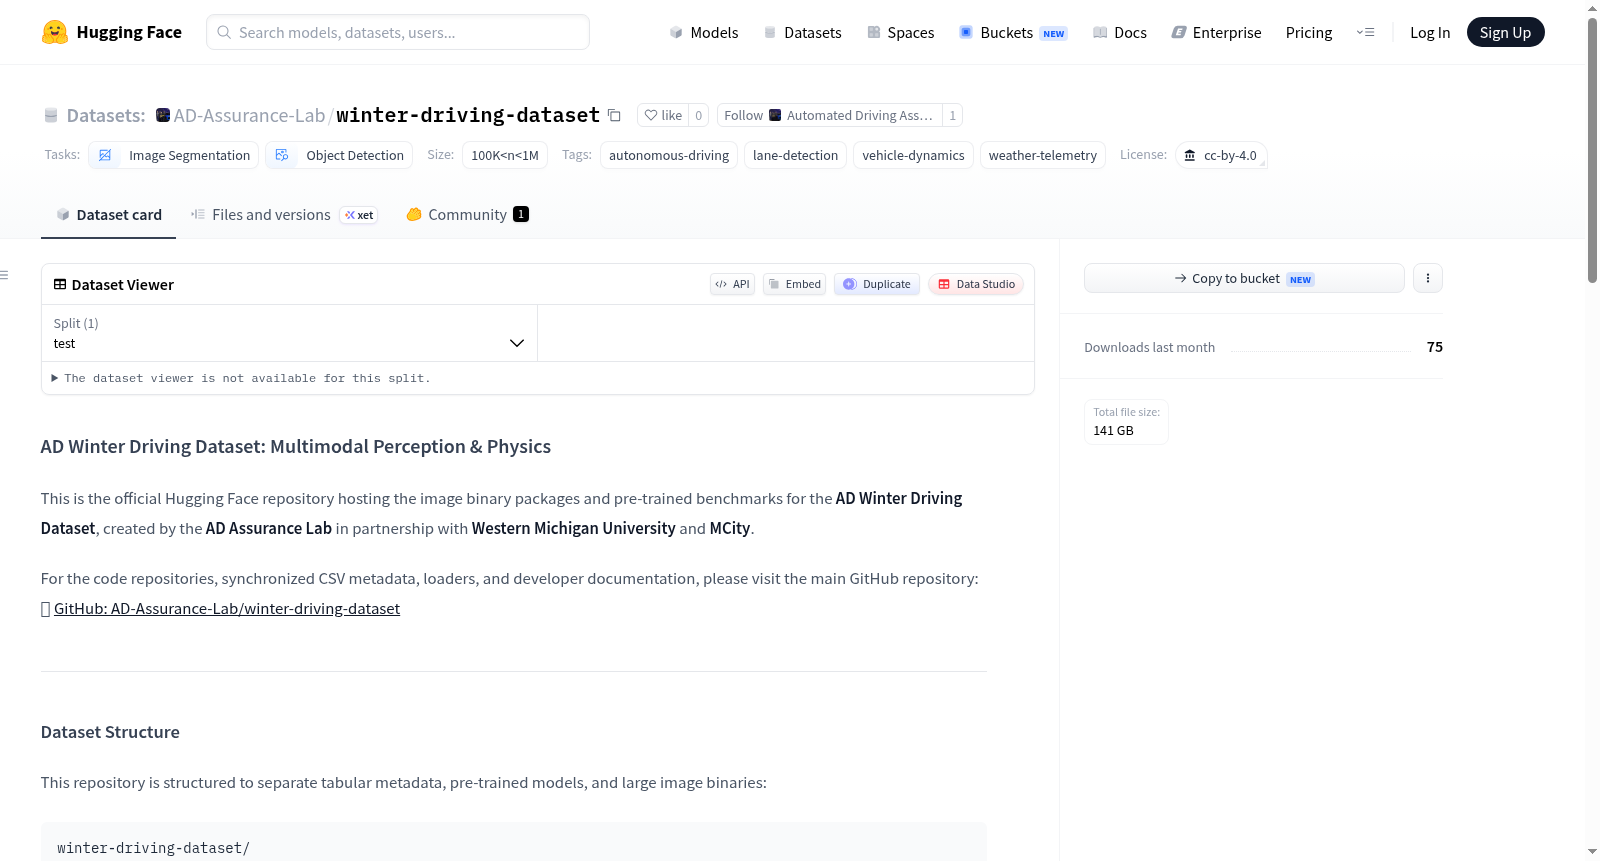Click the left sidebar table-of-contents toggle
Screen dimensions: 1600x861
[x=4, y=274]
